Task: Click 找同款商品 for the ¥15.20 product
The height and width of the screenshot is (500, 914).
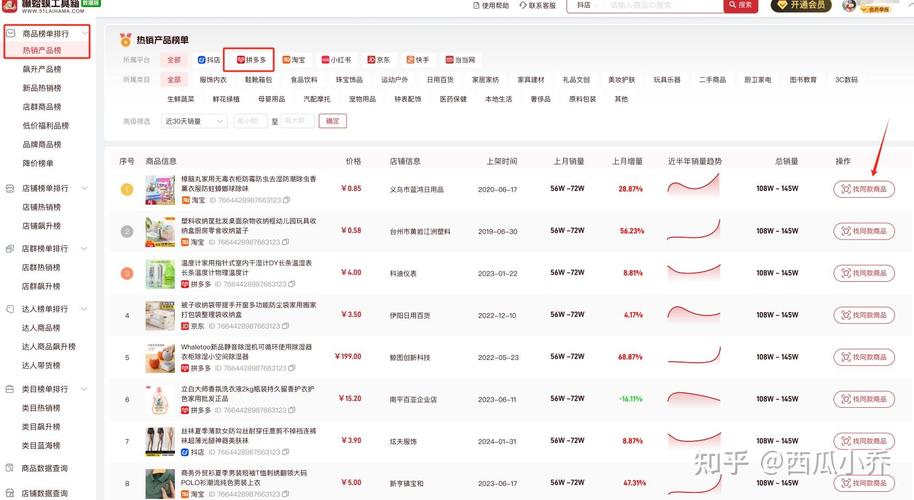Action: 864,399
